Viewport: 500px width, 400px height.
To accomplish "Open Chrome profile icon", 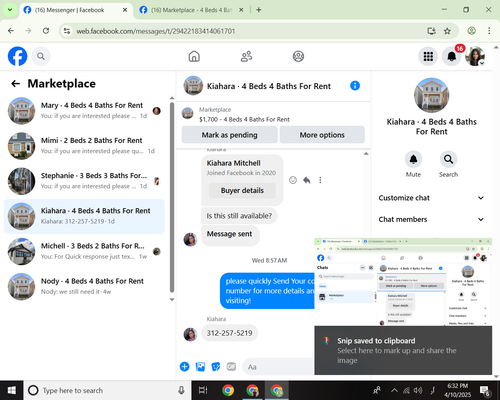I will (471, 31).
